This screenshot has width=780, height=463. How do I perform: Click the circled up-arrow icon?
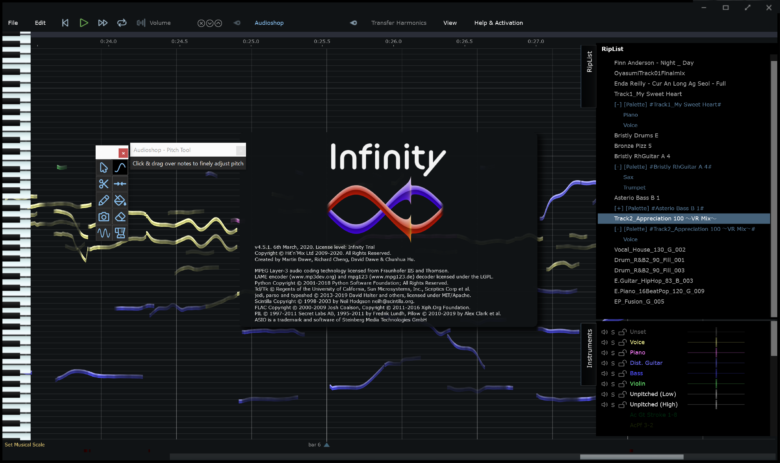point(218,23)
